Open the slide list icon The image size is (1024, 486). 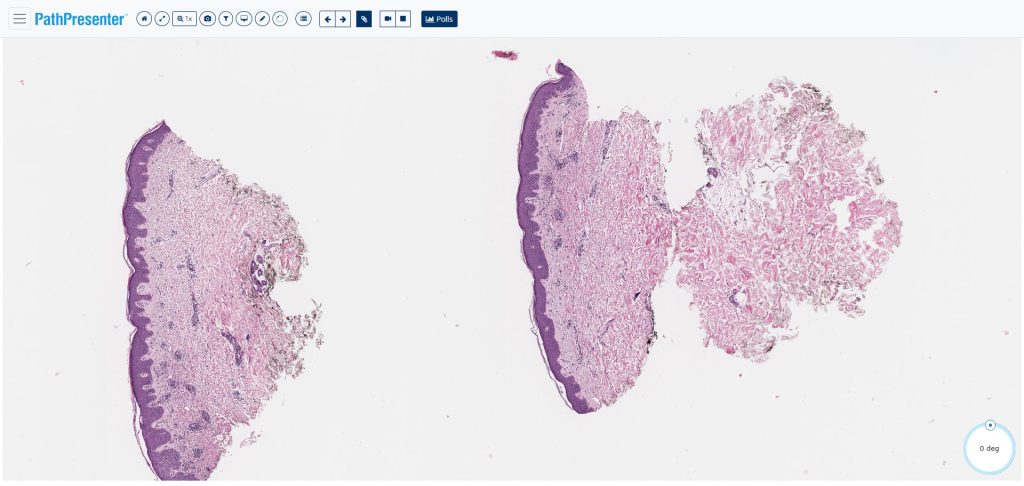(303, 19)
